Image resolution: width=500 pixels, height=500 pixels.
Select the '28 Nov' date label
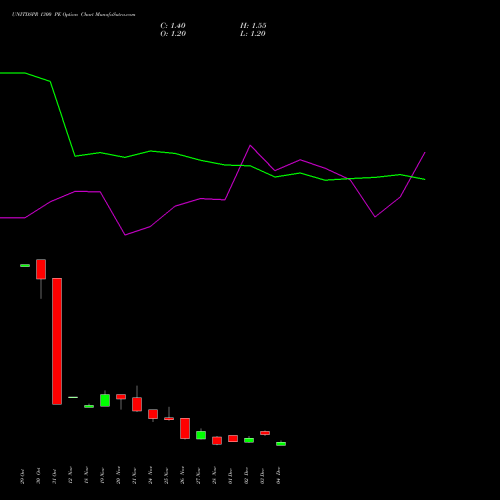(214, 476)
